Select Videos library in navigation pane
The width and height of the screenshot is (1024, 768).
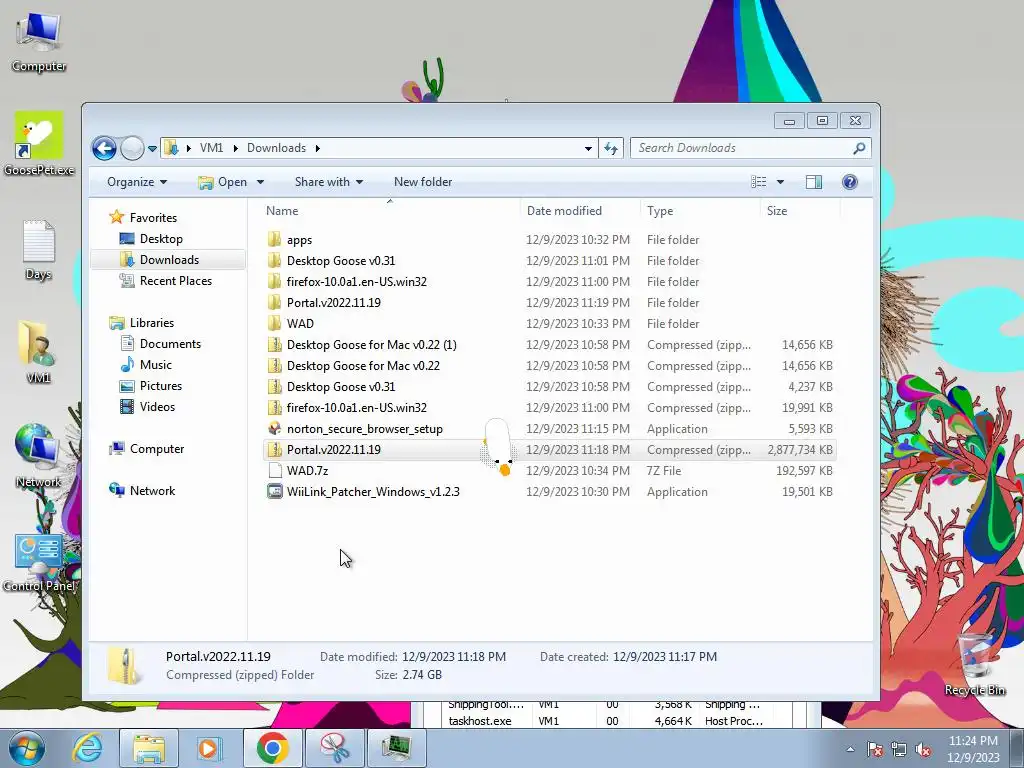point(157,407)
